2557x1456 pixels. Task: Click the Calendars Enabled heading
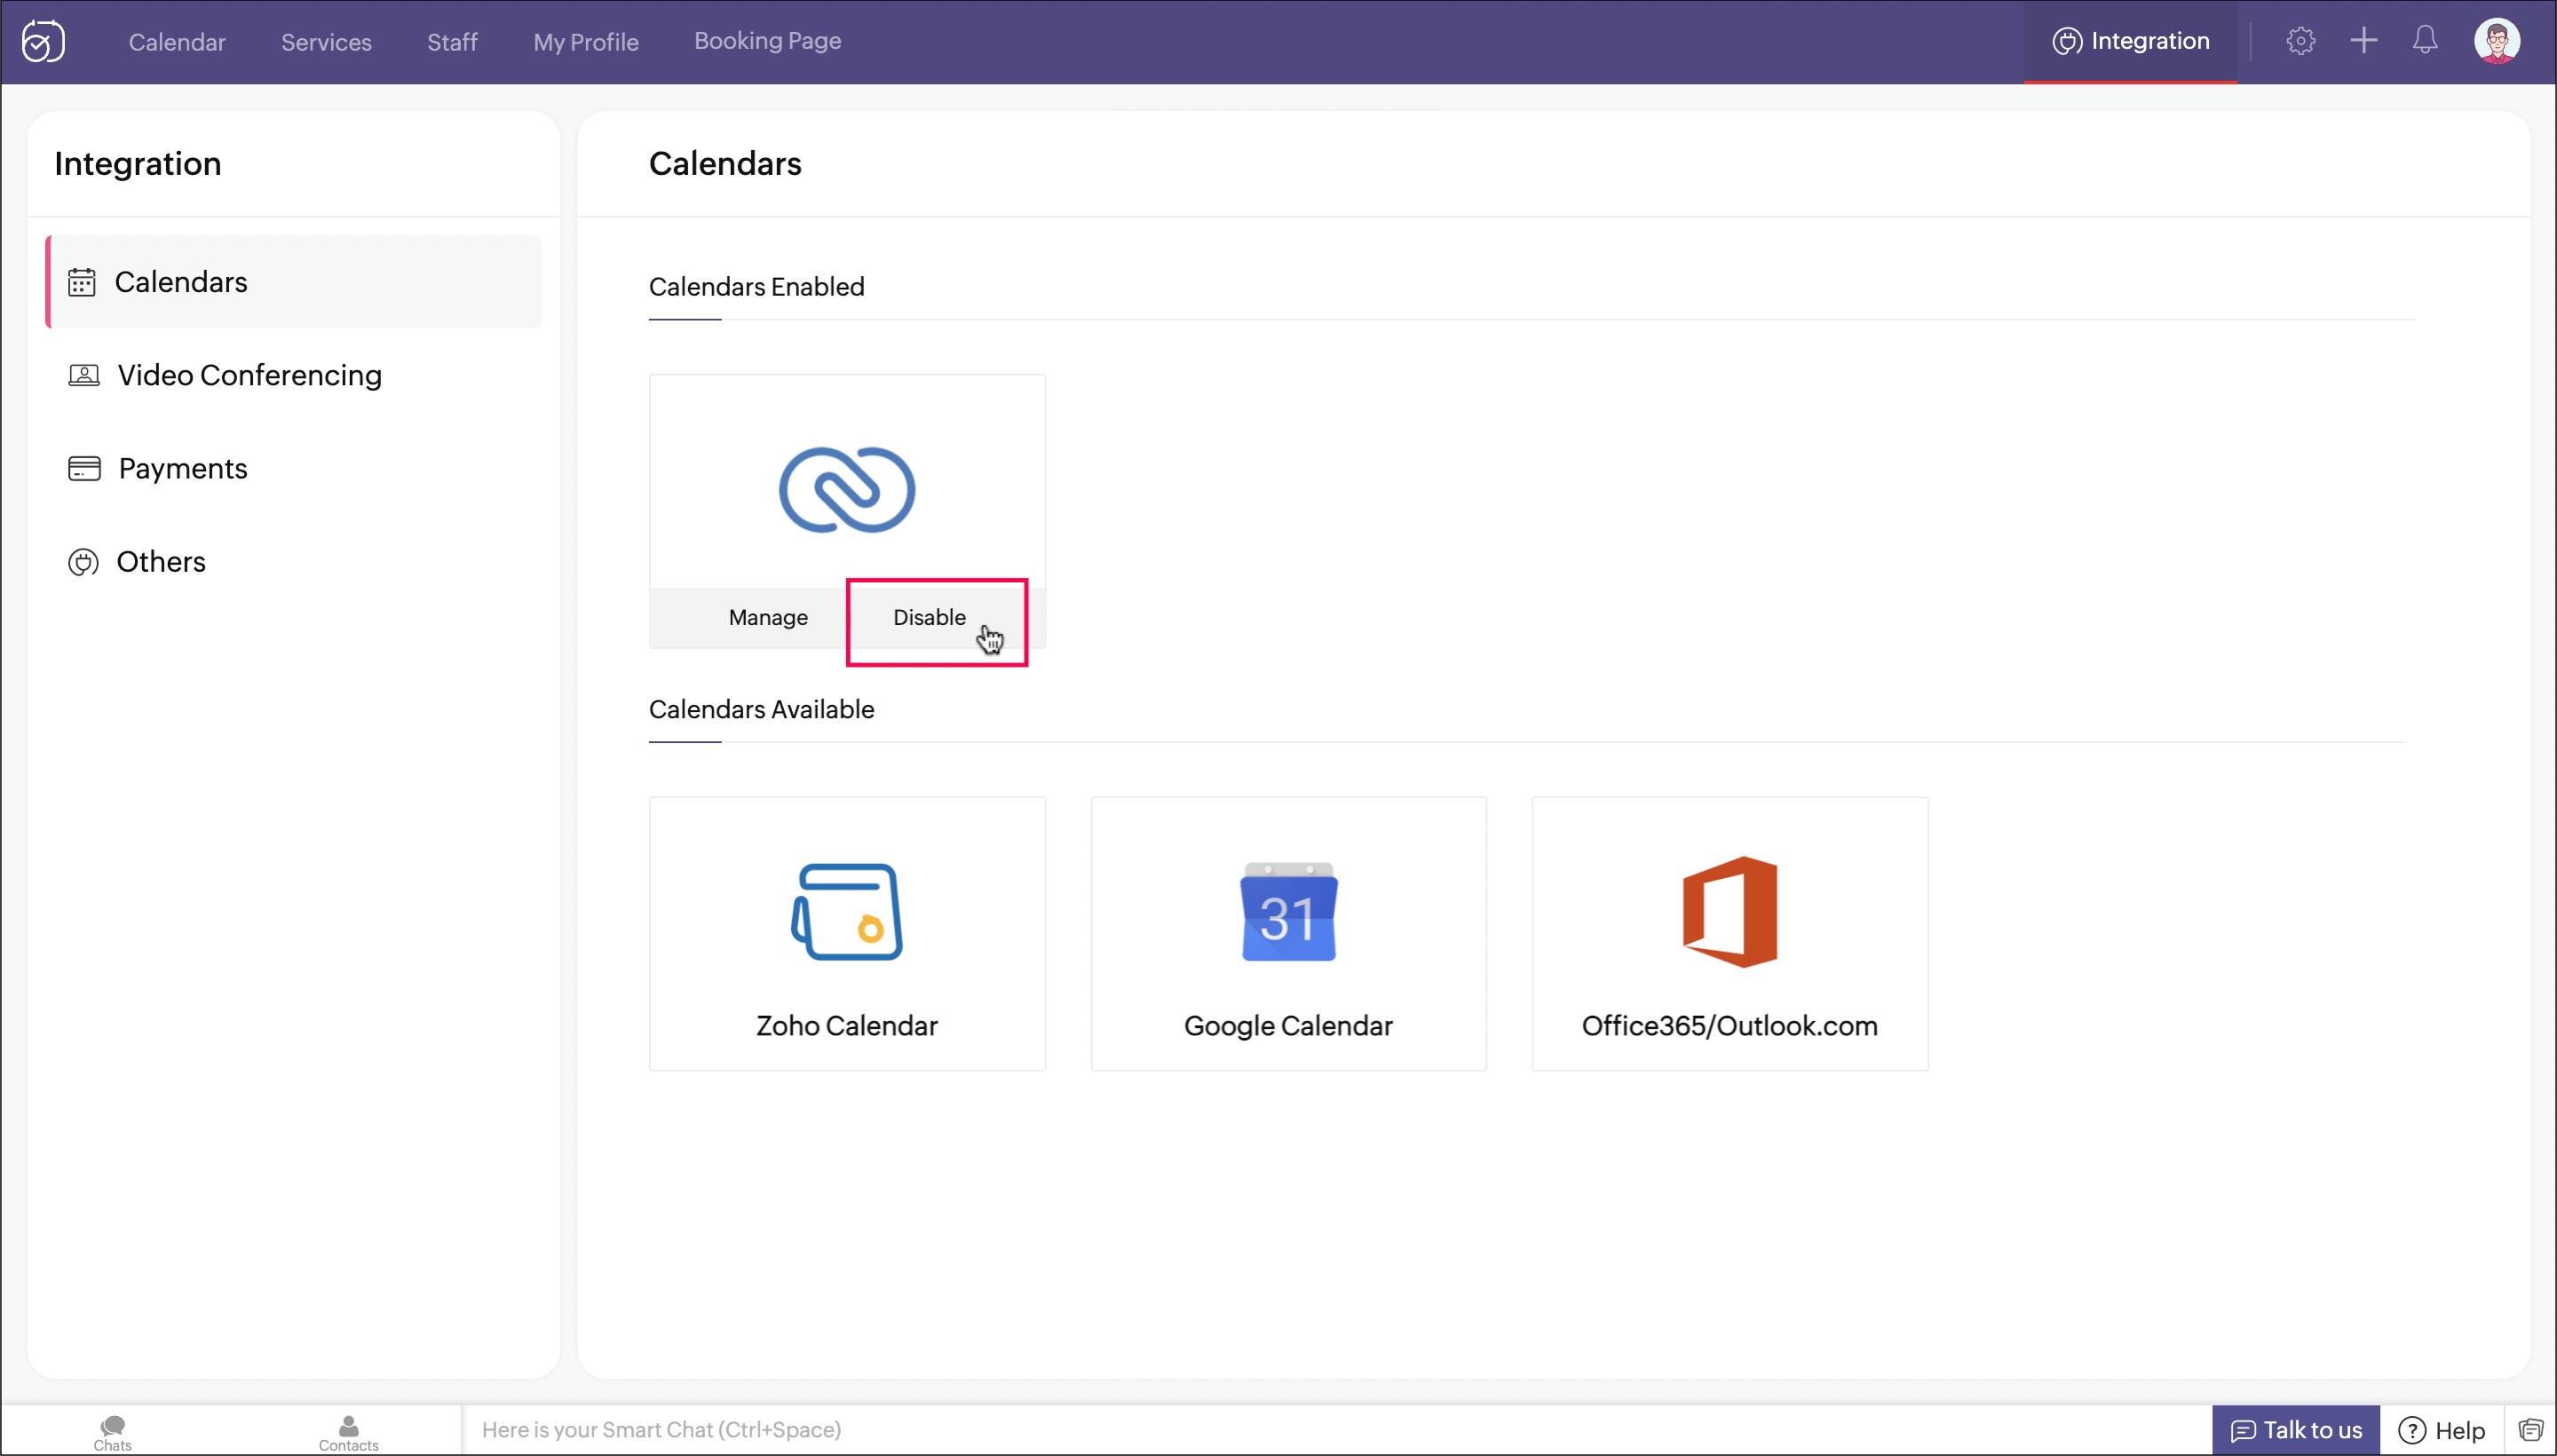click(757, 287)
